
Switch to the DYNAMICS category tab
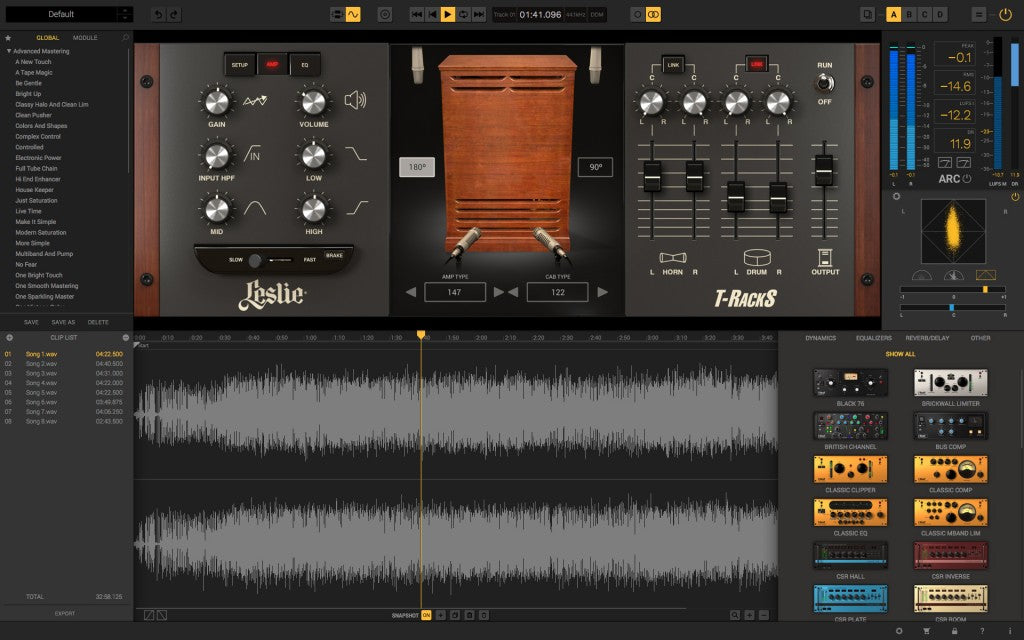tap(820, 338)
